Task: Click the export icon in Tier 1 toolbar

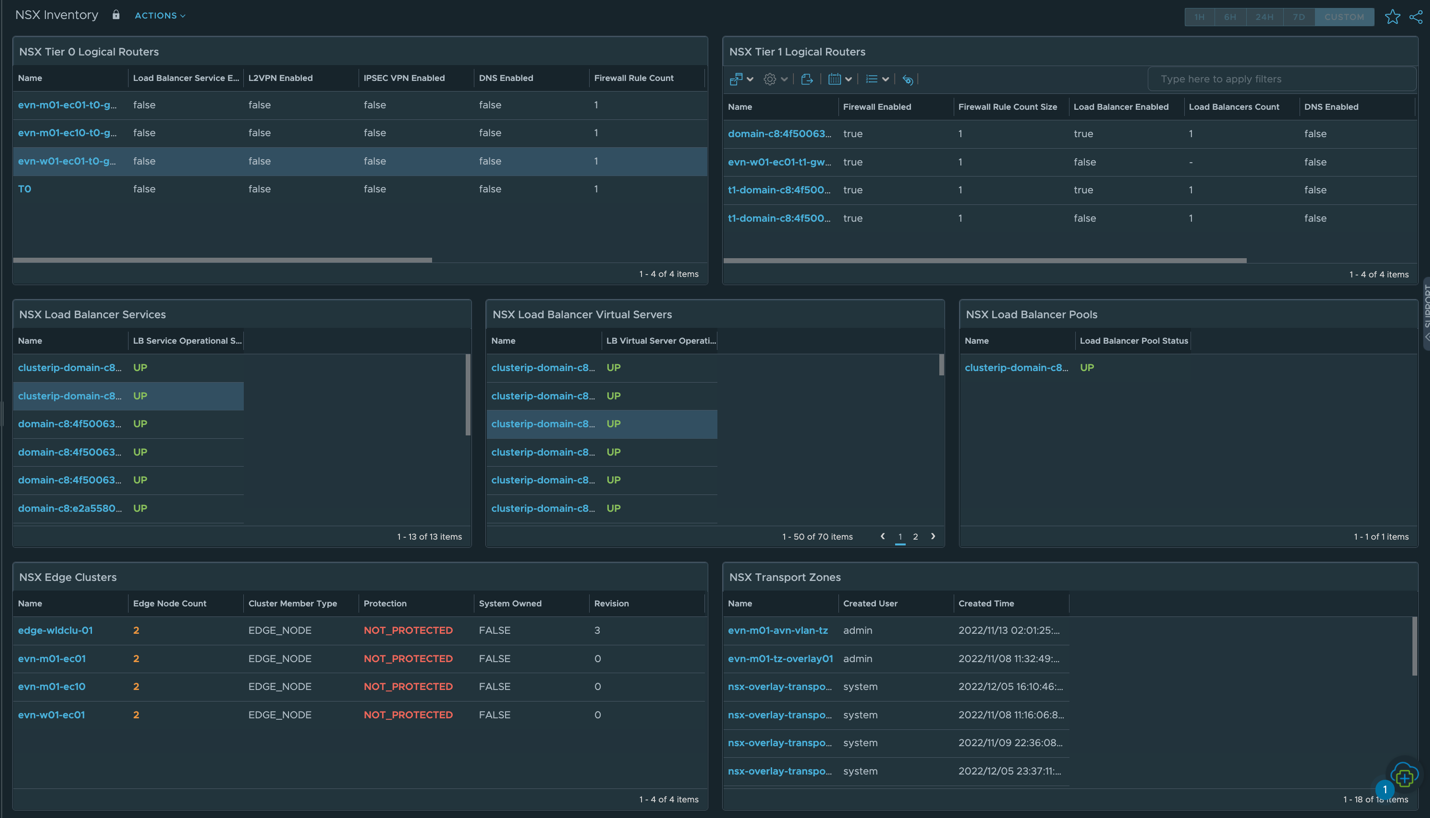Action: coord(807,79)
